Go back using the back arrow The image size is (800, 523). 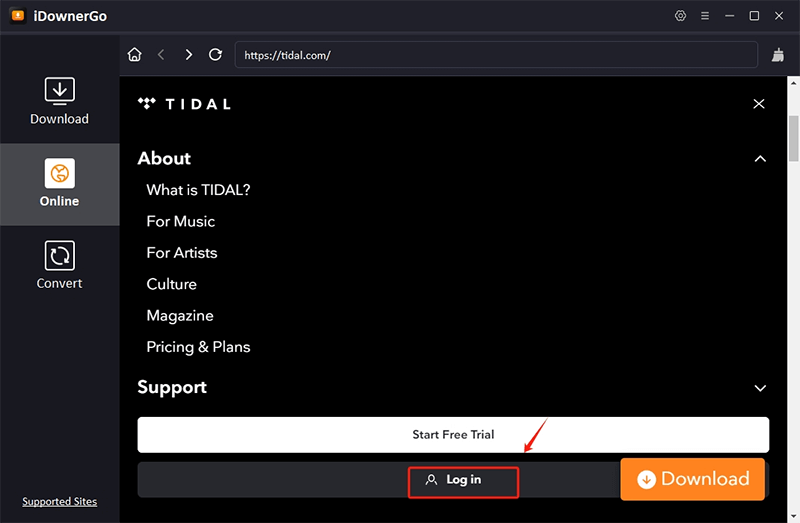[x=162, y=55]
